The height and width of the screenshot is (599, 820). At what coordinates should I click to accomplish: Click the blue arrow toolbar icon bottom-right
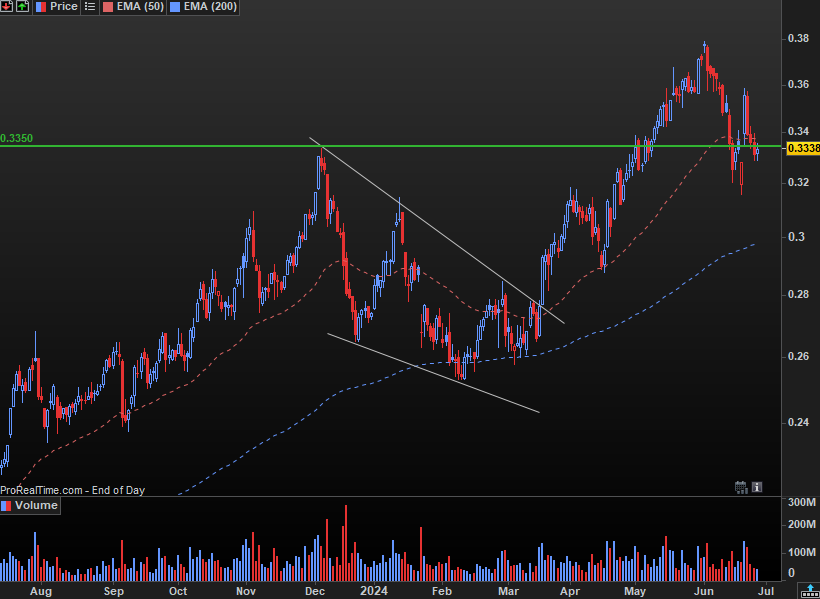tap(810, 592)
